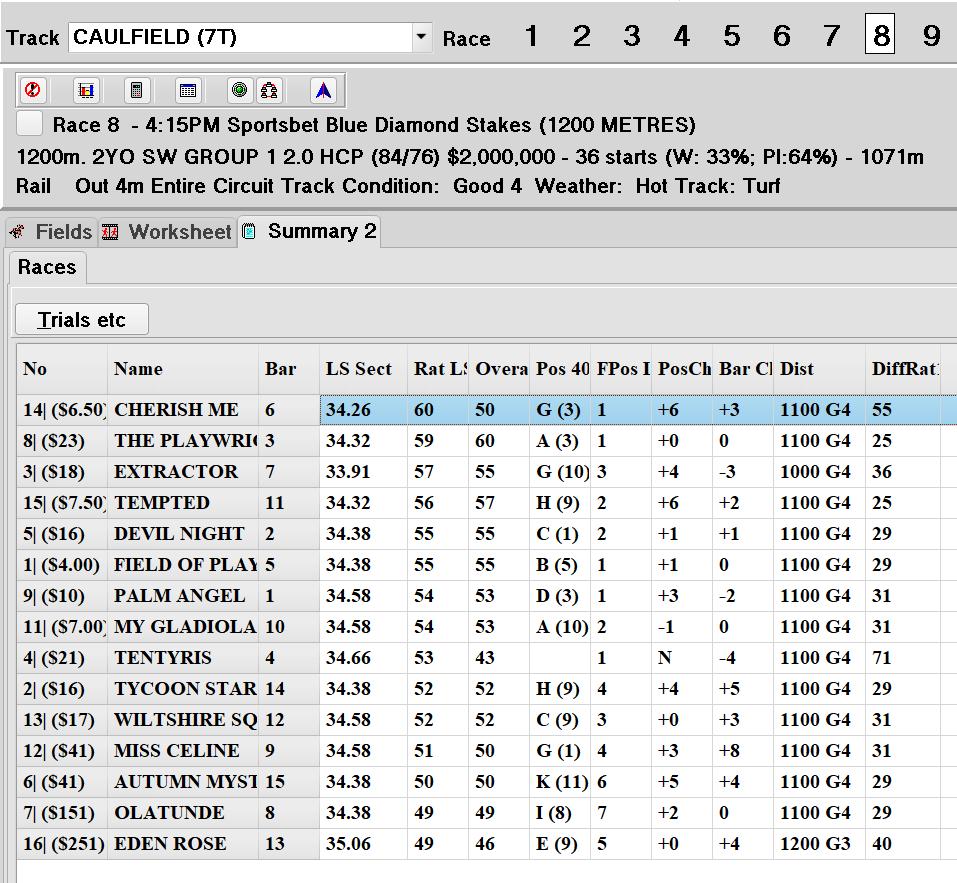The height and width of the screenshot is (883, 957).
Task: Click the red people-group toolbar icon
Action: pyautogui.click(x=269, y=91)
